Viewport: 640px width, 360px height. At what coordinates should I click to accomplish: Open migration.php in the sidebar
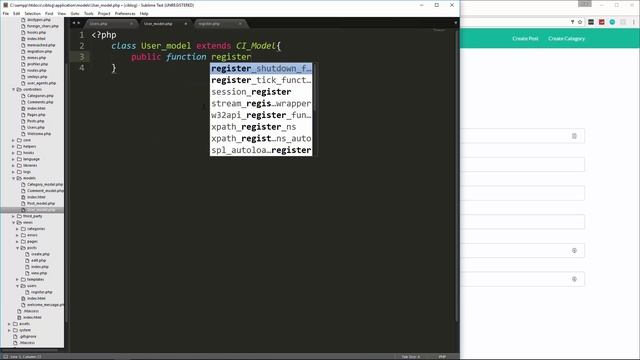pyautogui.click(x=40, y=51)
